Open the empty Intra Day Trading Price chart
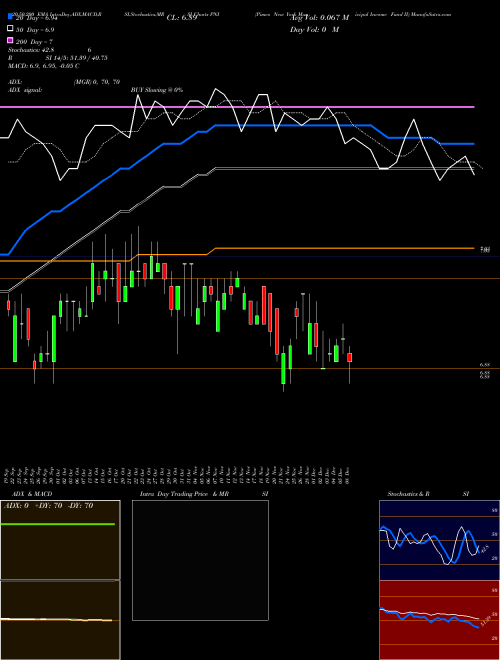 [x=200, y=560]
